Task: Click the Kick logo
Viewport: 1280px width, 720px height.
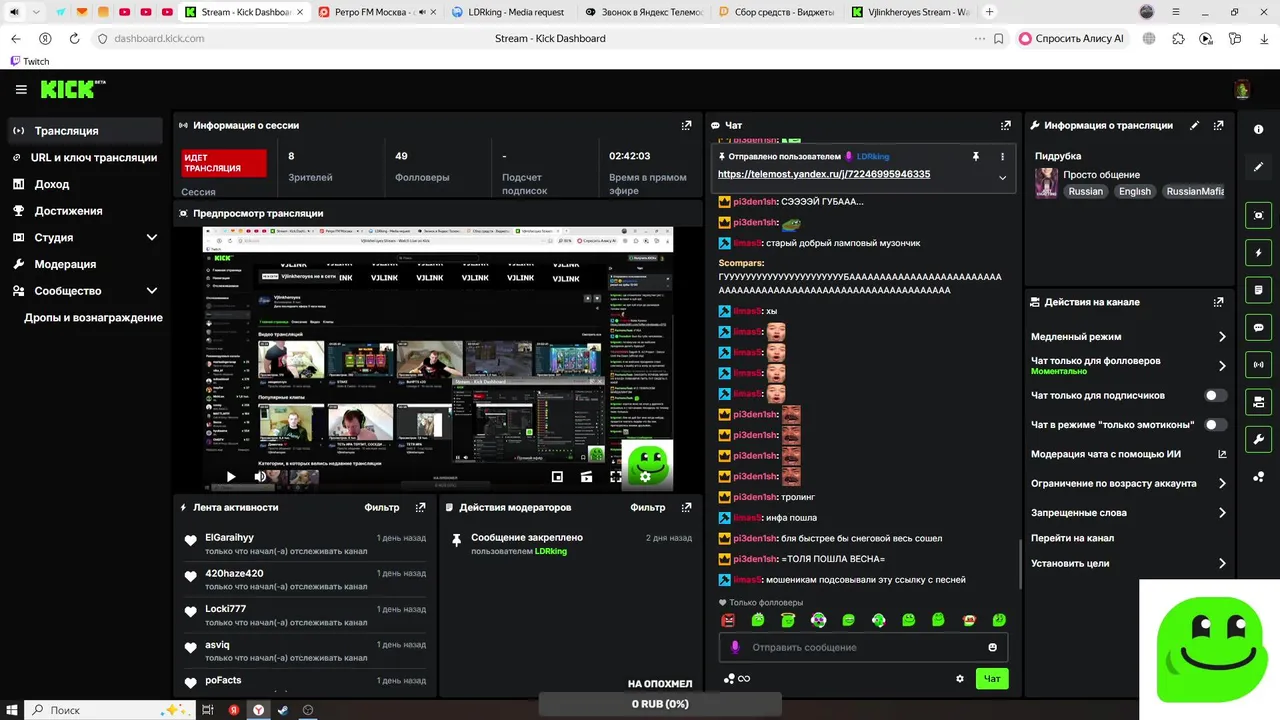Action: (73, 90)
